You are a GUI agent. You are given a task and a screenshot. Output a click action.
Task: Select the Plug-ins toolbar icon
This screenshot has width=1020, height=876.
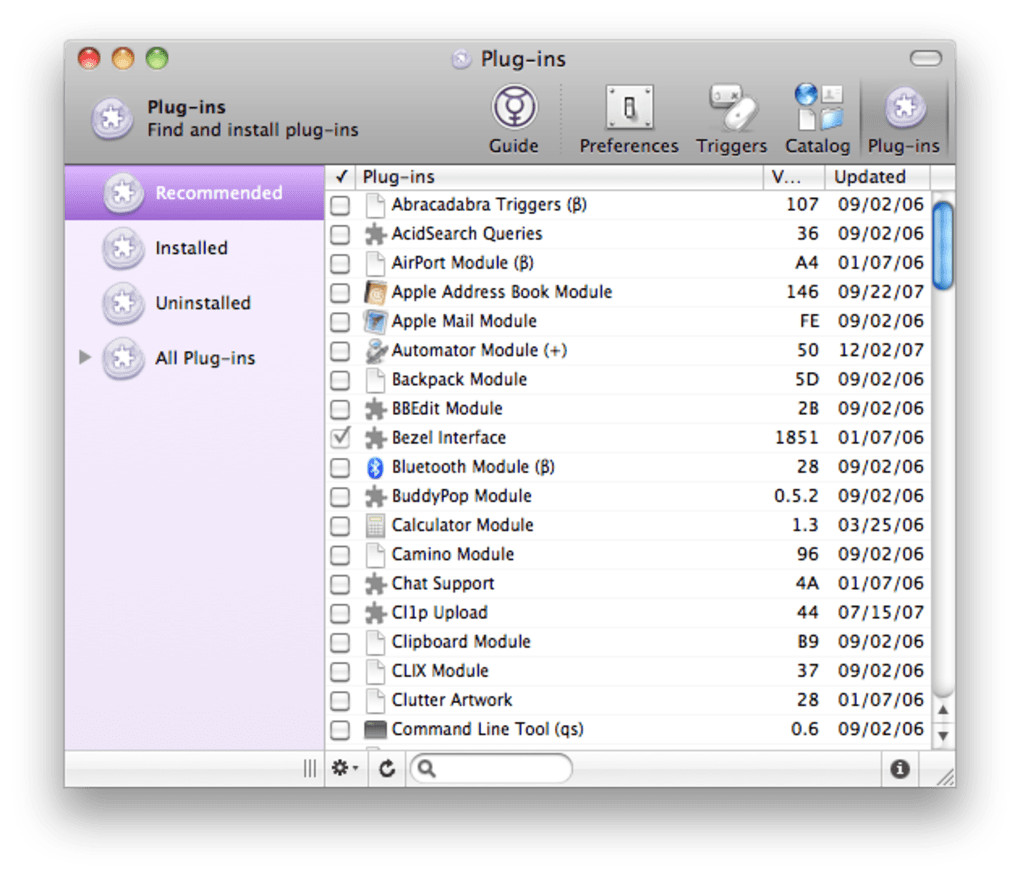pyautogui.click(x=904, y=107)
